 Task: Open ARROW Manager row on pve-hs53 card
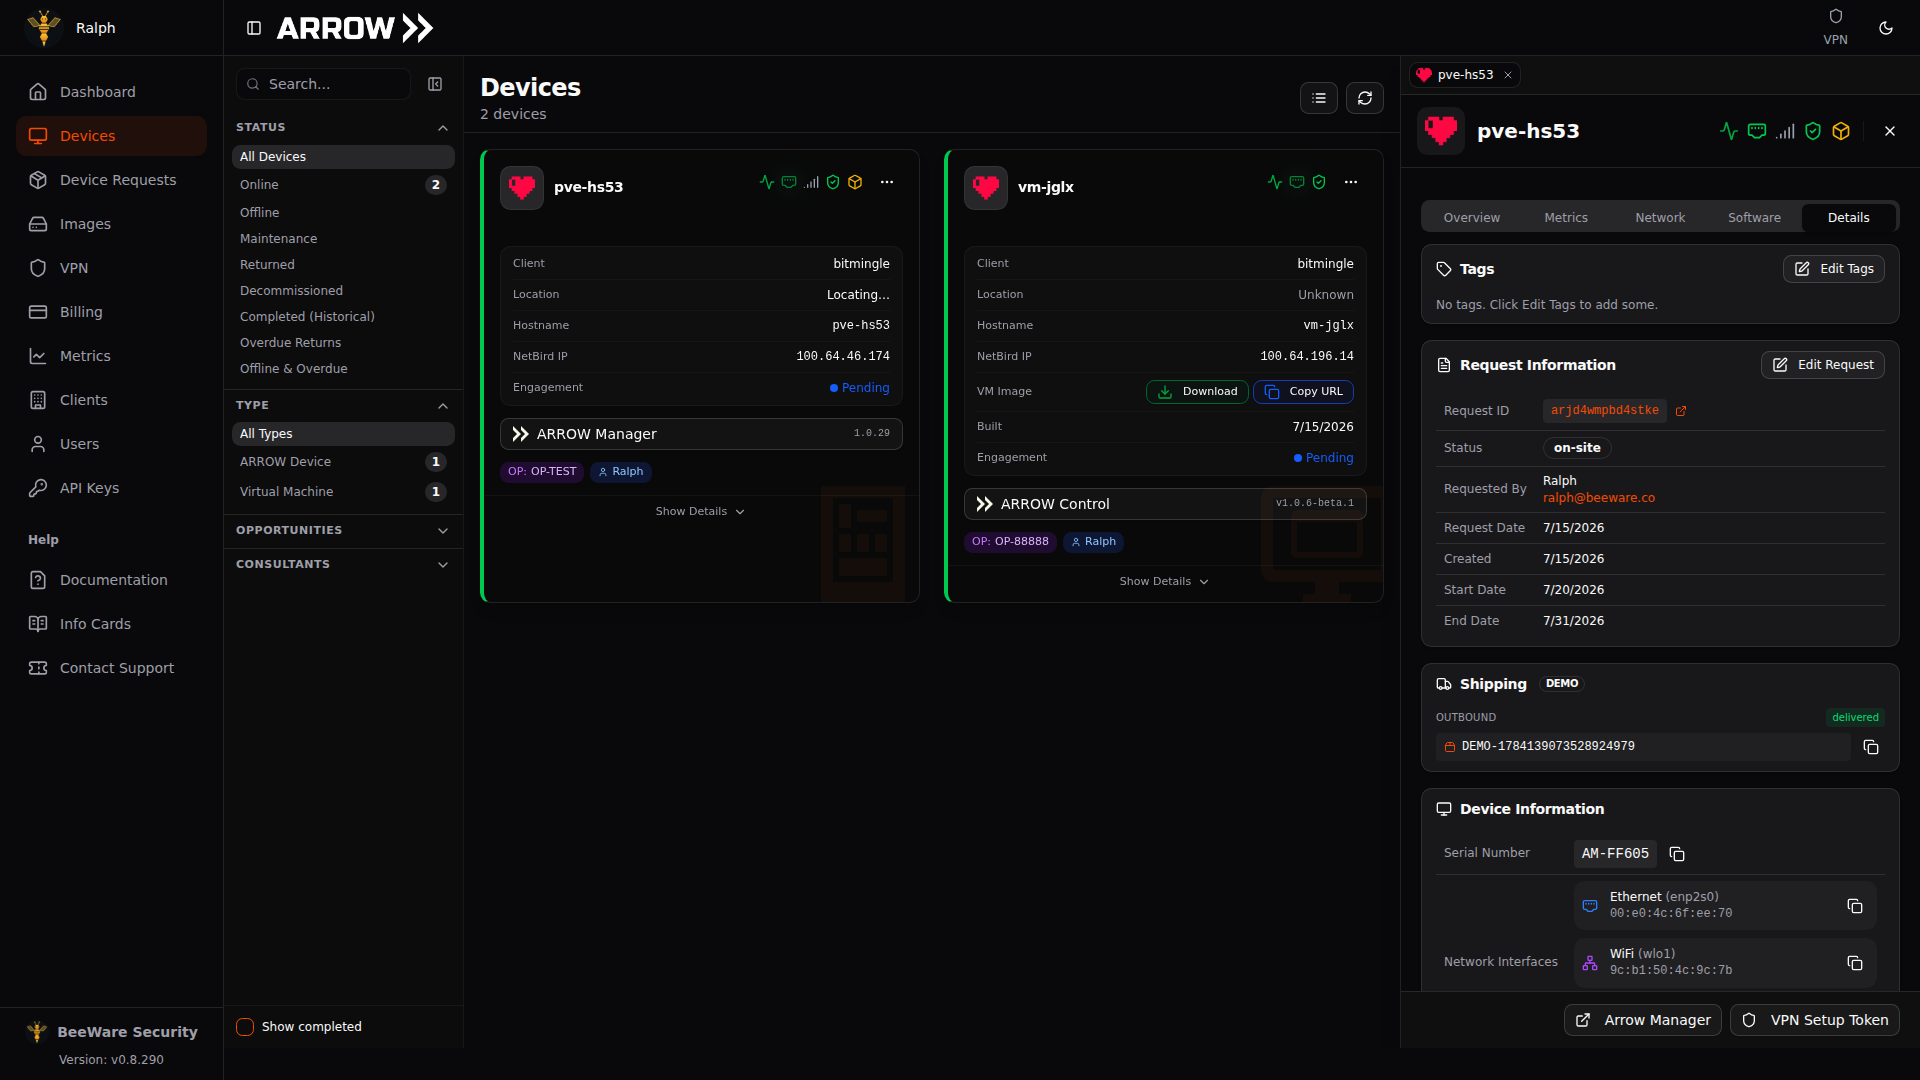(x=701, y=434)
